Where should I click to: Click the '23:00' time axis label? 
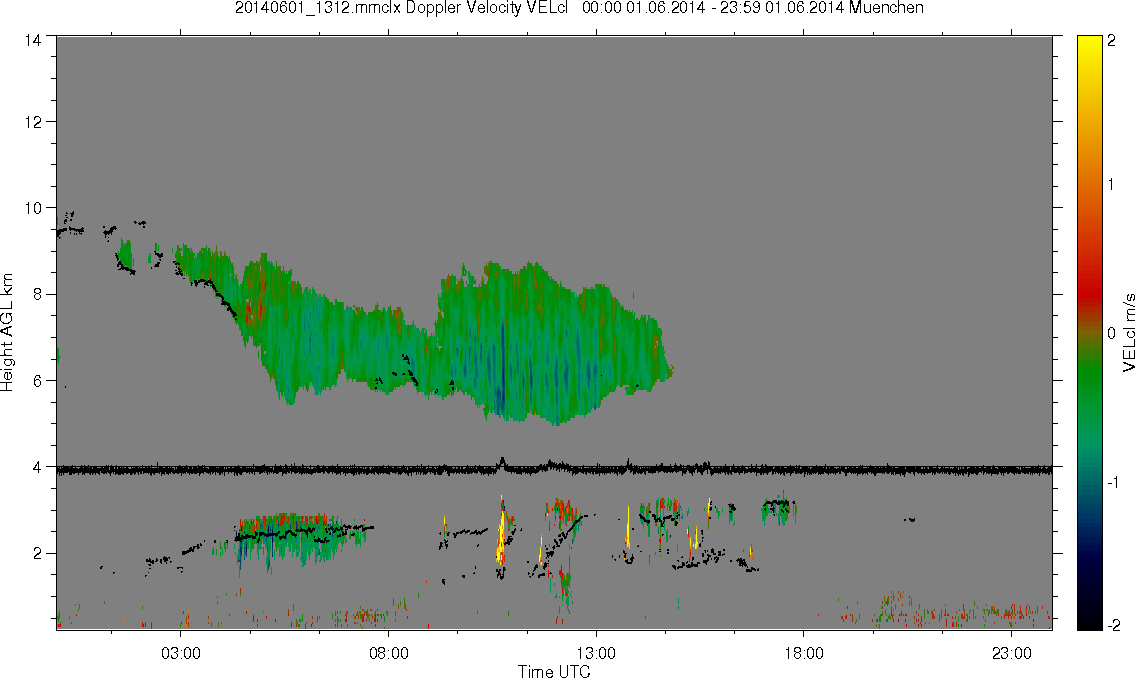tap(1012, 654)
